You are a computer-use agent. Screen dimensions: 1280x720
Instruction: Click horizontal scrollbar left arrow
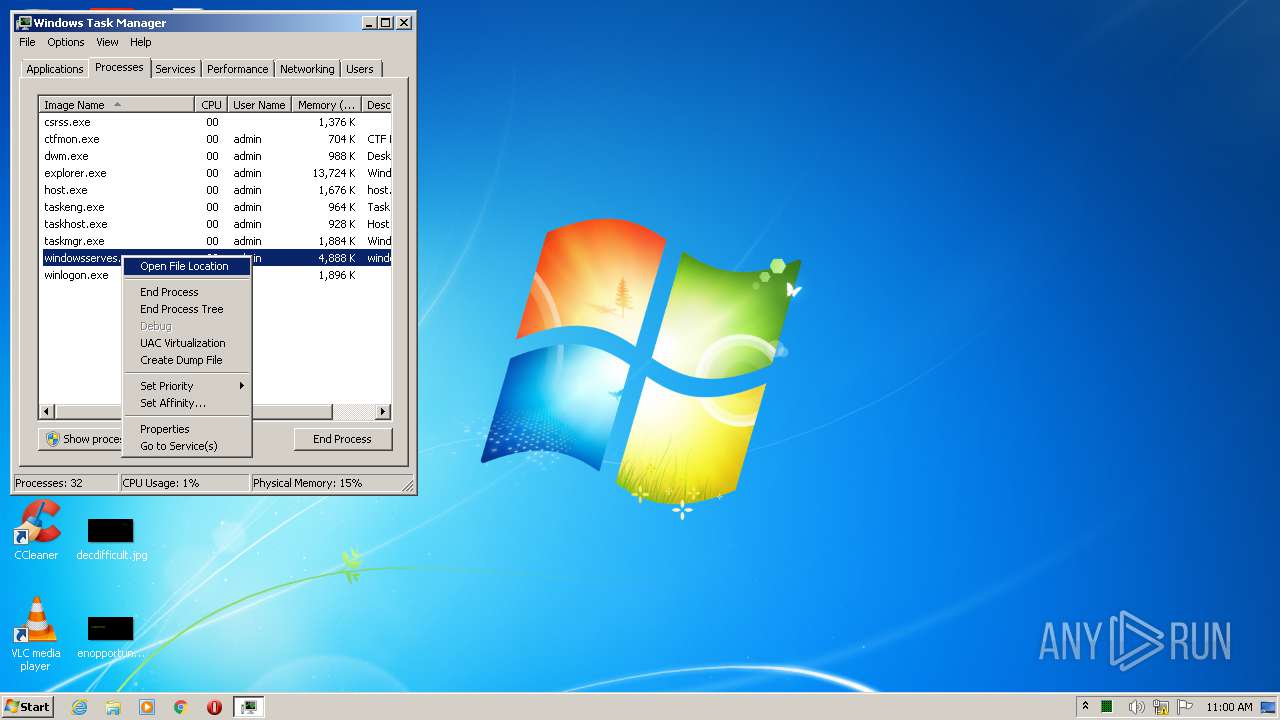(x=47, y=412)
